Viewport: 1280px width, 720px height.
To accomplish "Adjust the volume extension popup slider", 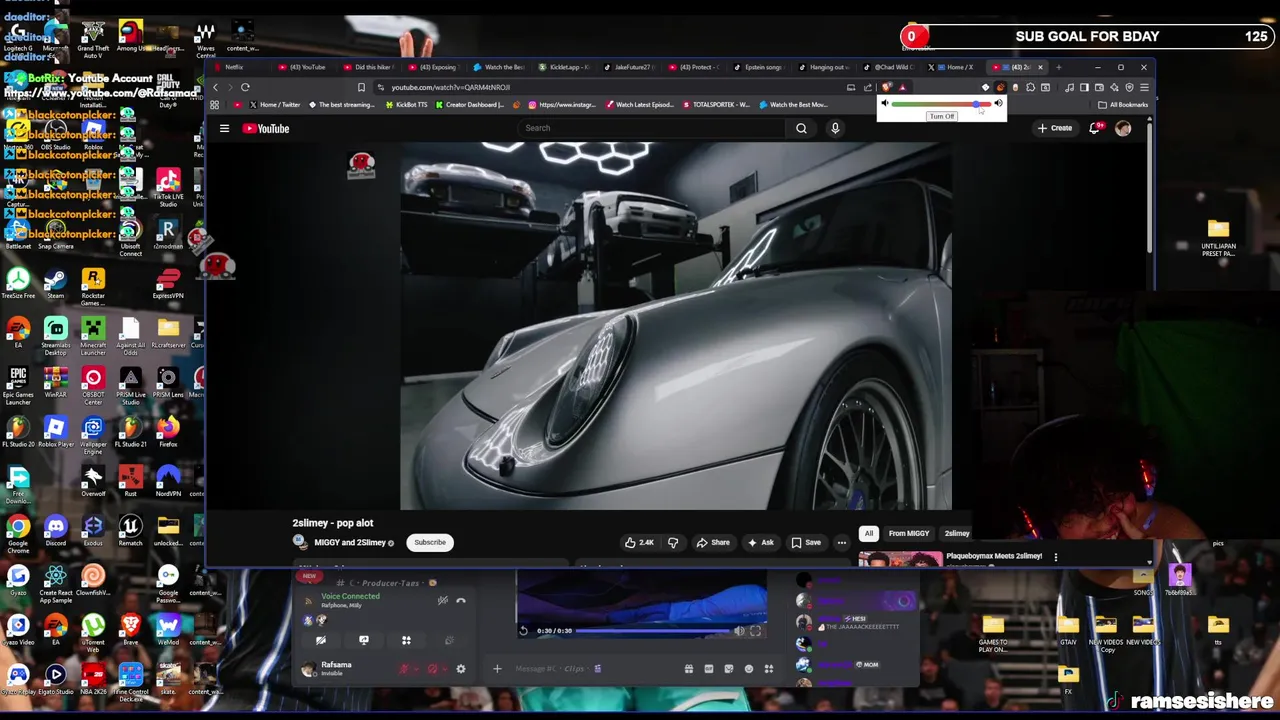I will [x=941, y=104].
